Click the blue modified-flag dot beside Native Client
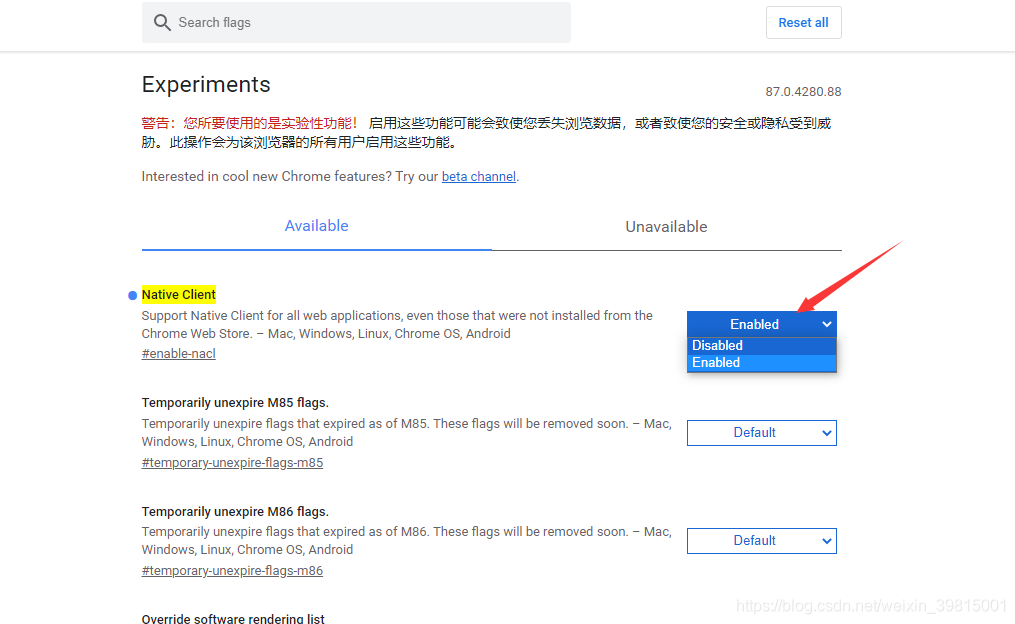1015x624 pixels. pos(133,295)
